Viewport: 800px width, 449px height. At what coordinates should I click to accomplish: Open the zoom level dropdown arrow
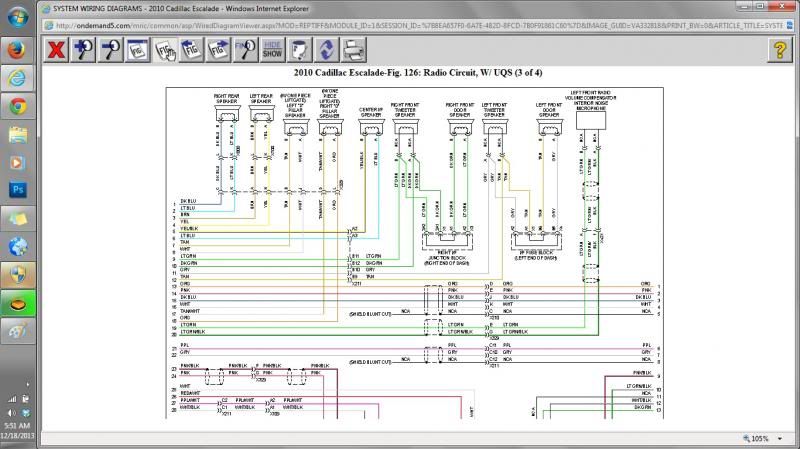pos(780,438)
